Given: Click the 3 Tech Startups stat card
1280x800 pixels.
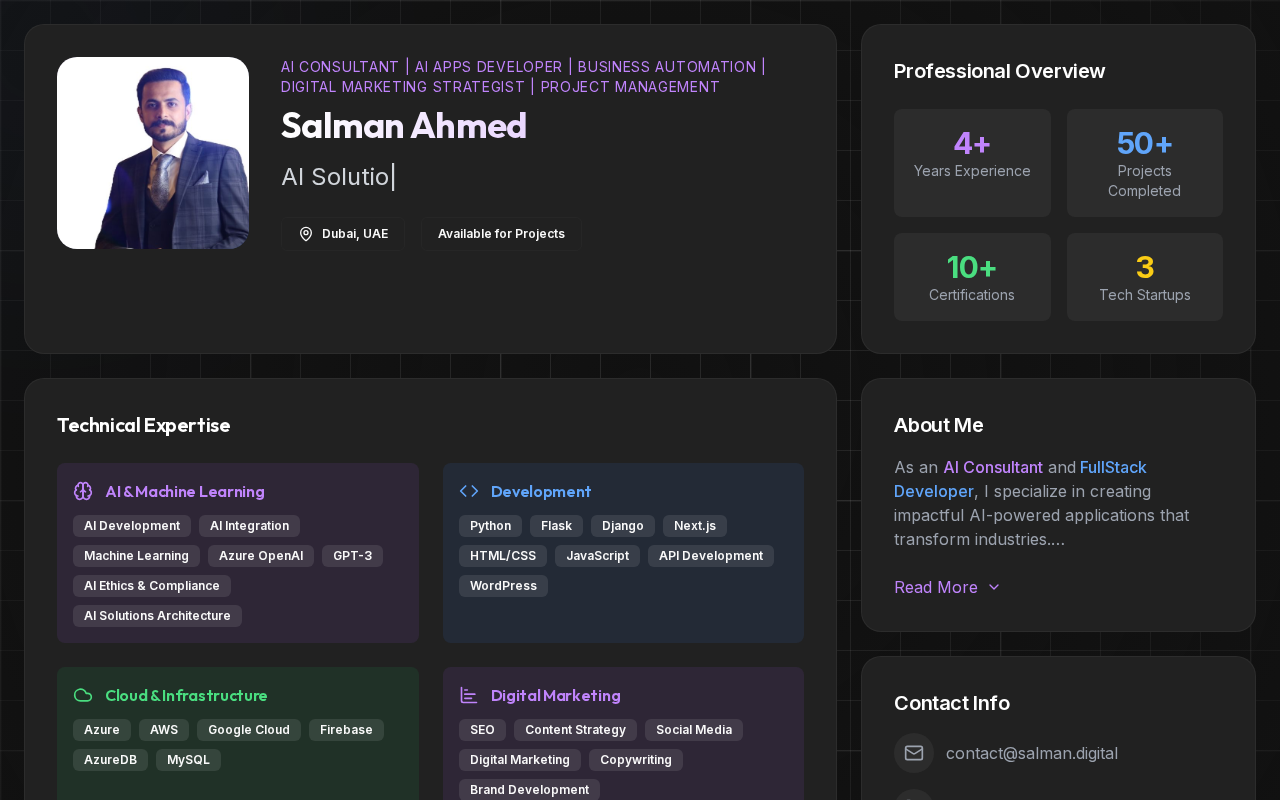Looking at the screenshot, I should tap(1145, 277).
